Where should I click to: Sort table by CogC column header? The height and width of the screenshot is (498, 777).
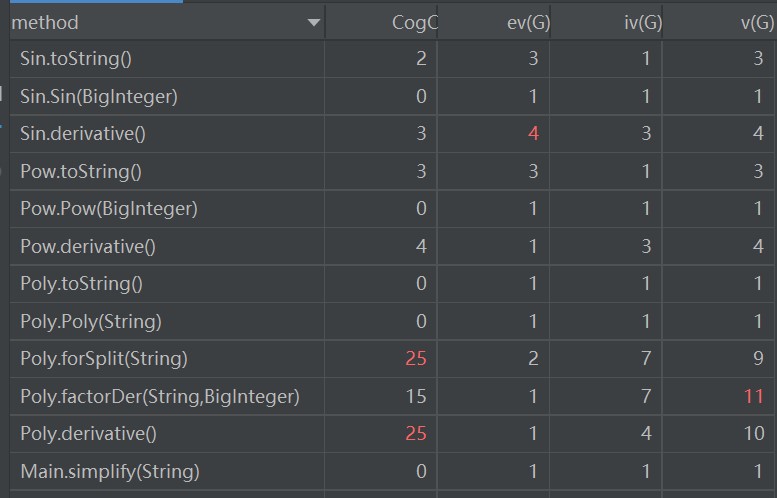click(x=414, y=22)
